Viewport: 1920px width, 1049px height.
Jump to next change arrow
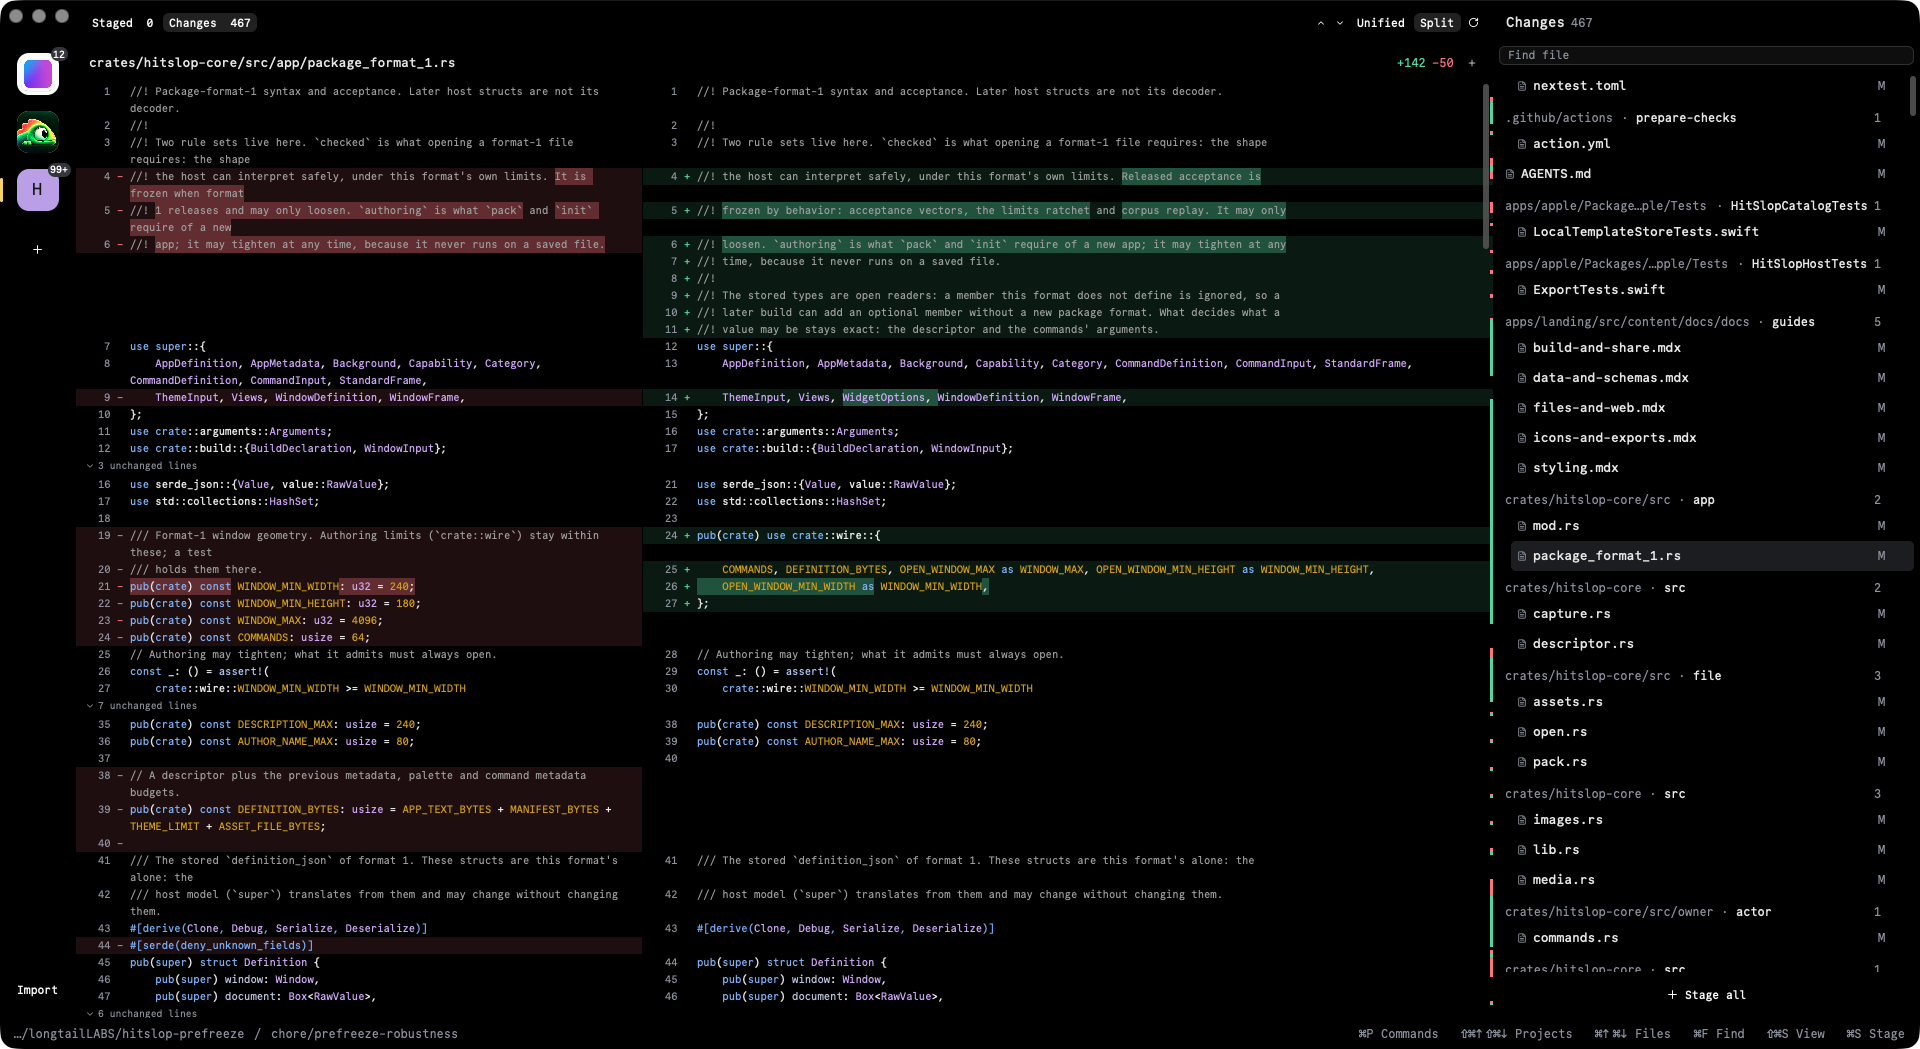click(x=1340, y=23)
